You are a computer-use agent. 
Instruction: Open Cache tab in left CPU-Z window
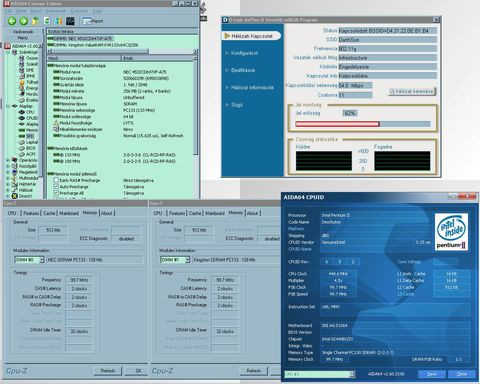pos(49,213)
